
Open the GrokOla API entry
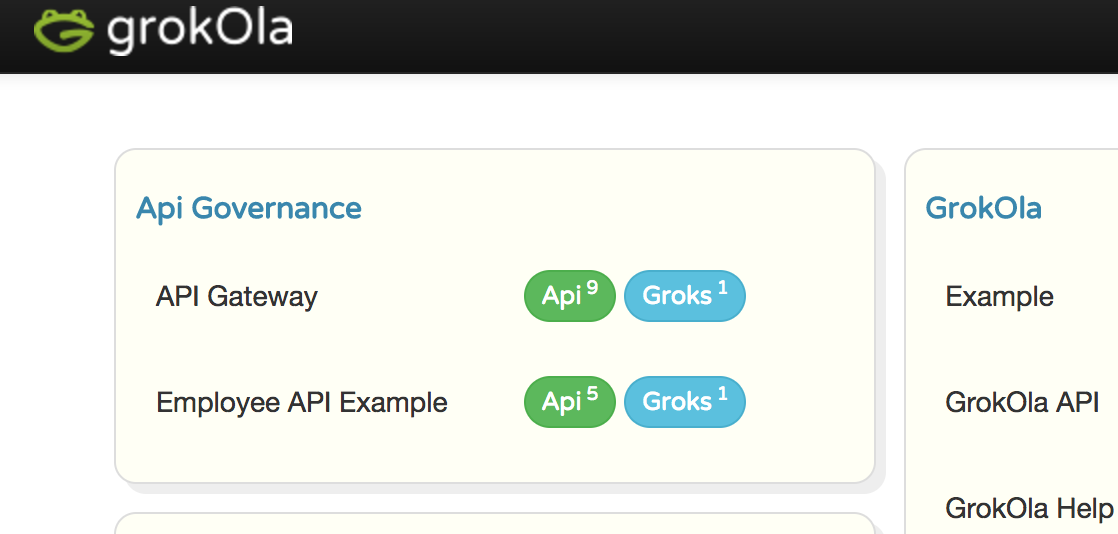click(1022, 402)
